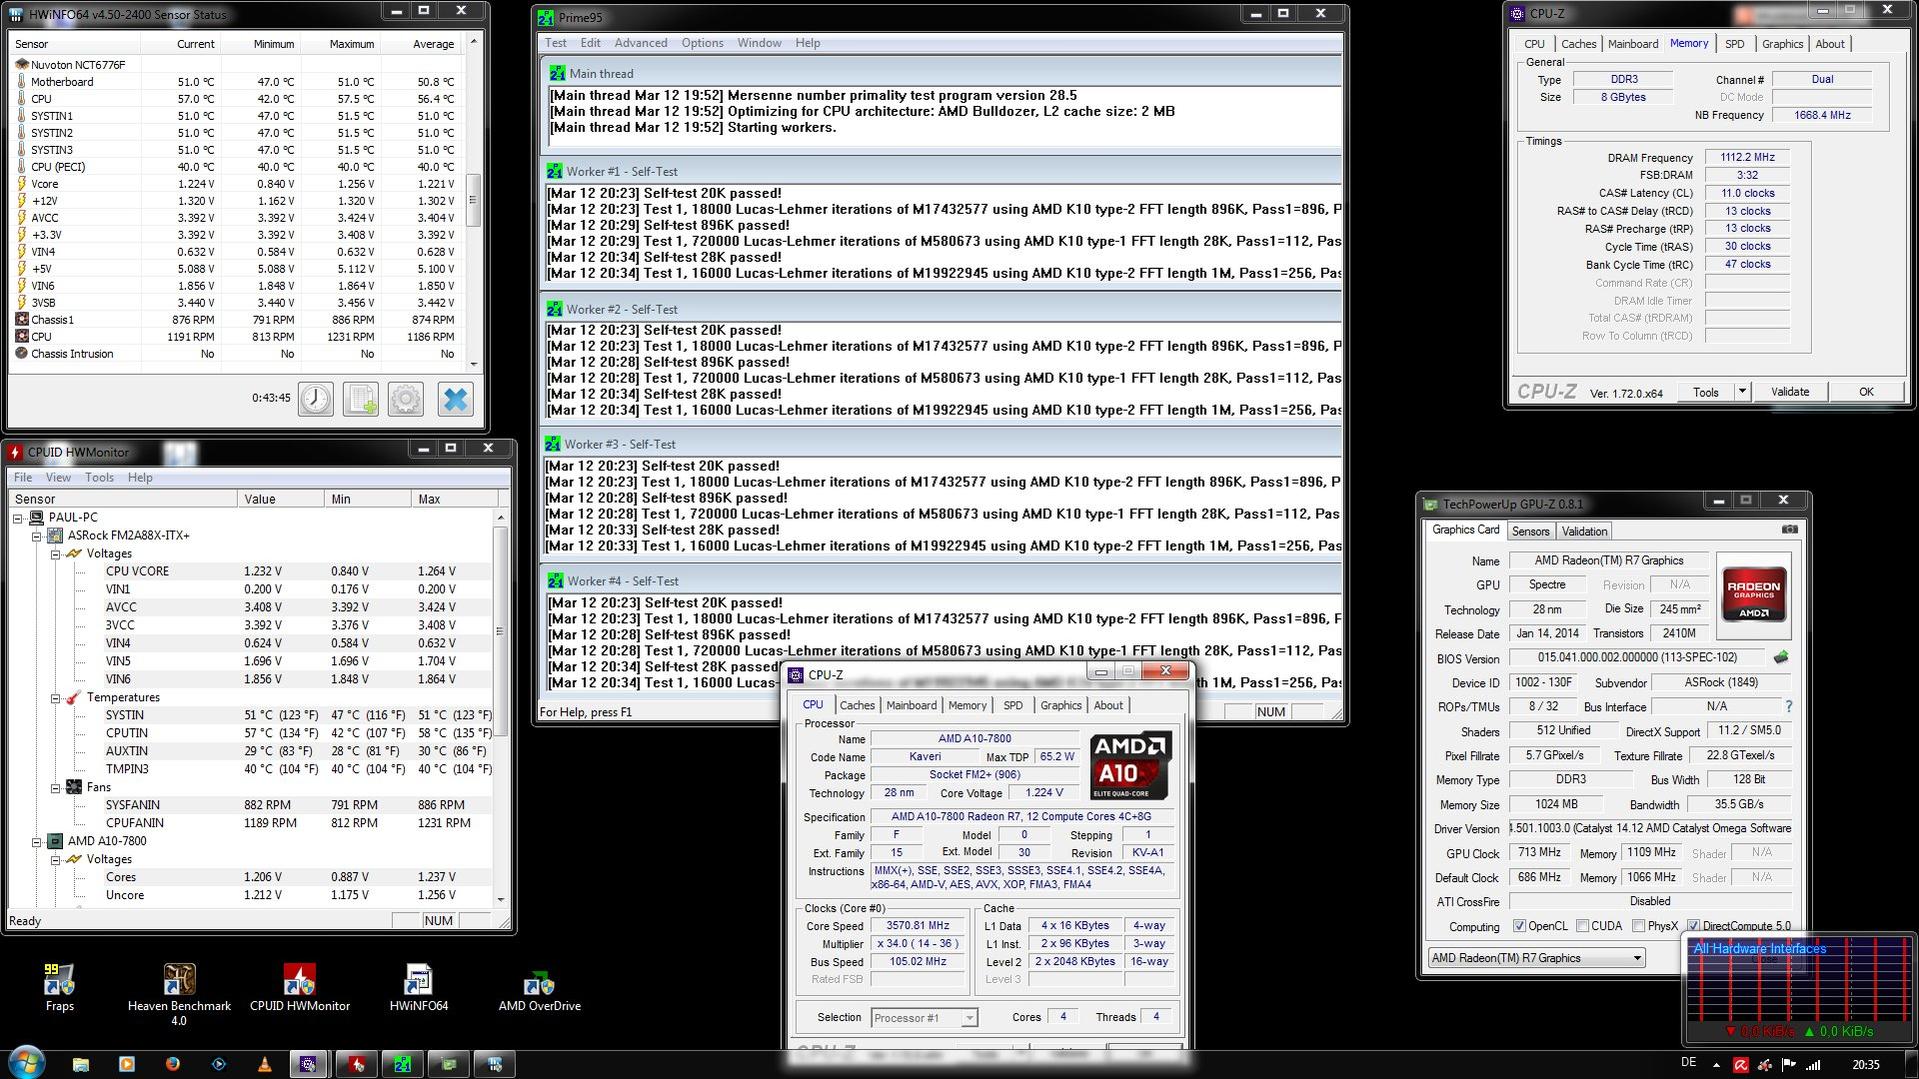This screenshot has height=1079, width=1919.
Task: Click the HWiNFO64 log file icon
Action: pos(361,399)
